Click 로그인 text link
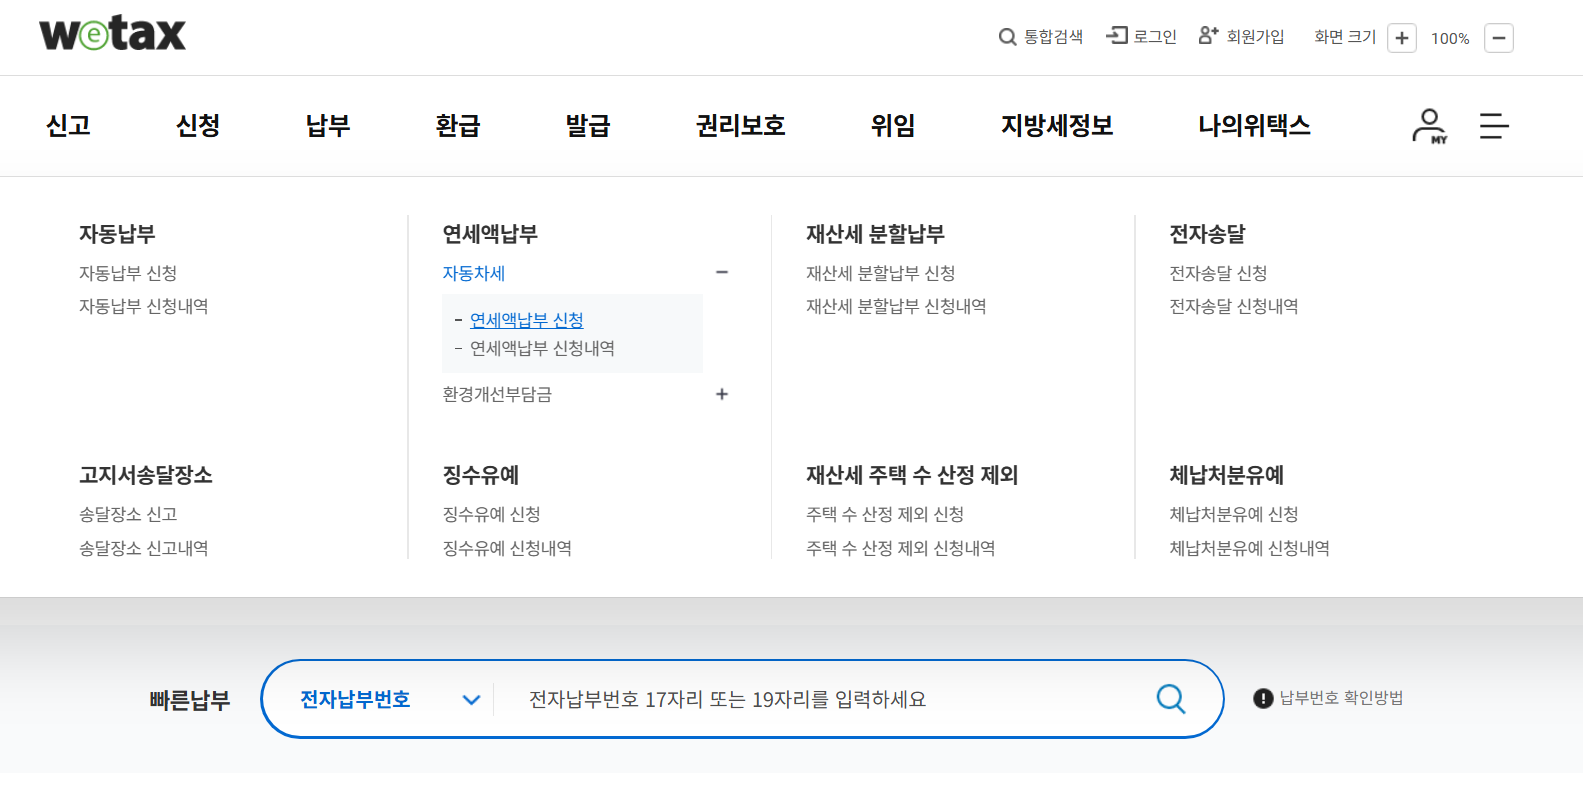 1155,37
